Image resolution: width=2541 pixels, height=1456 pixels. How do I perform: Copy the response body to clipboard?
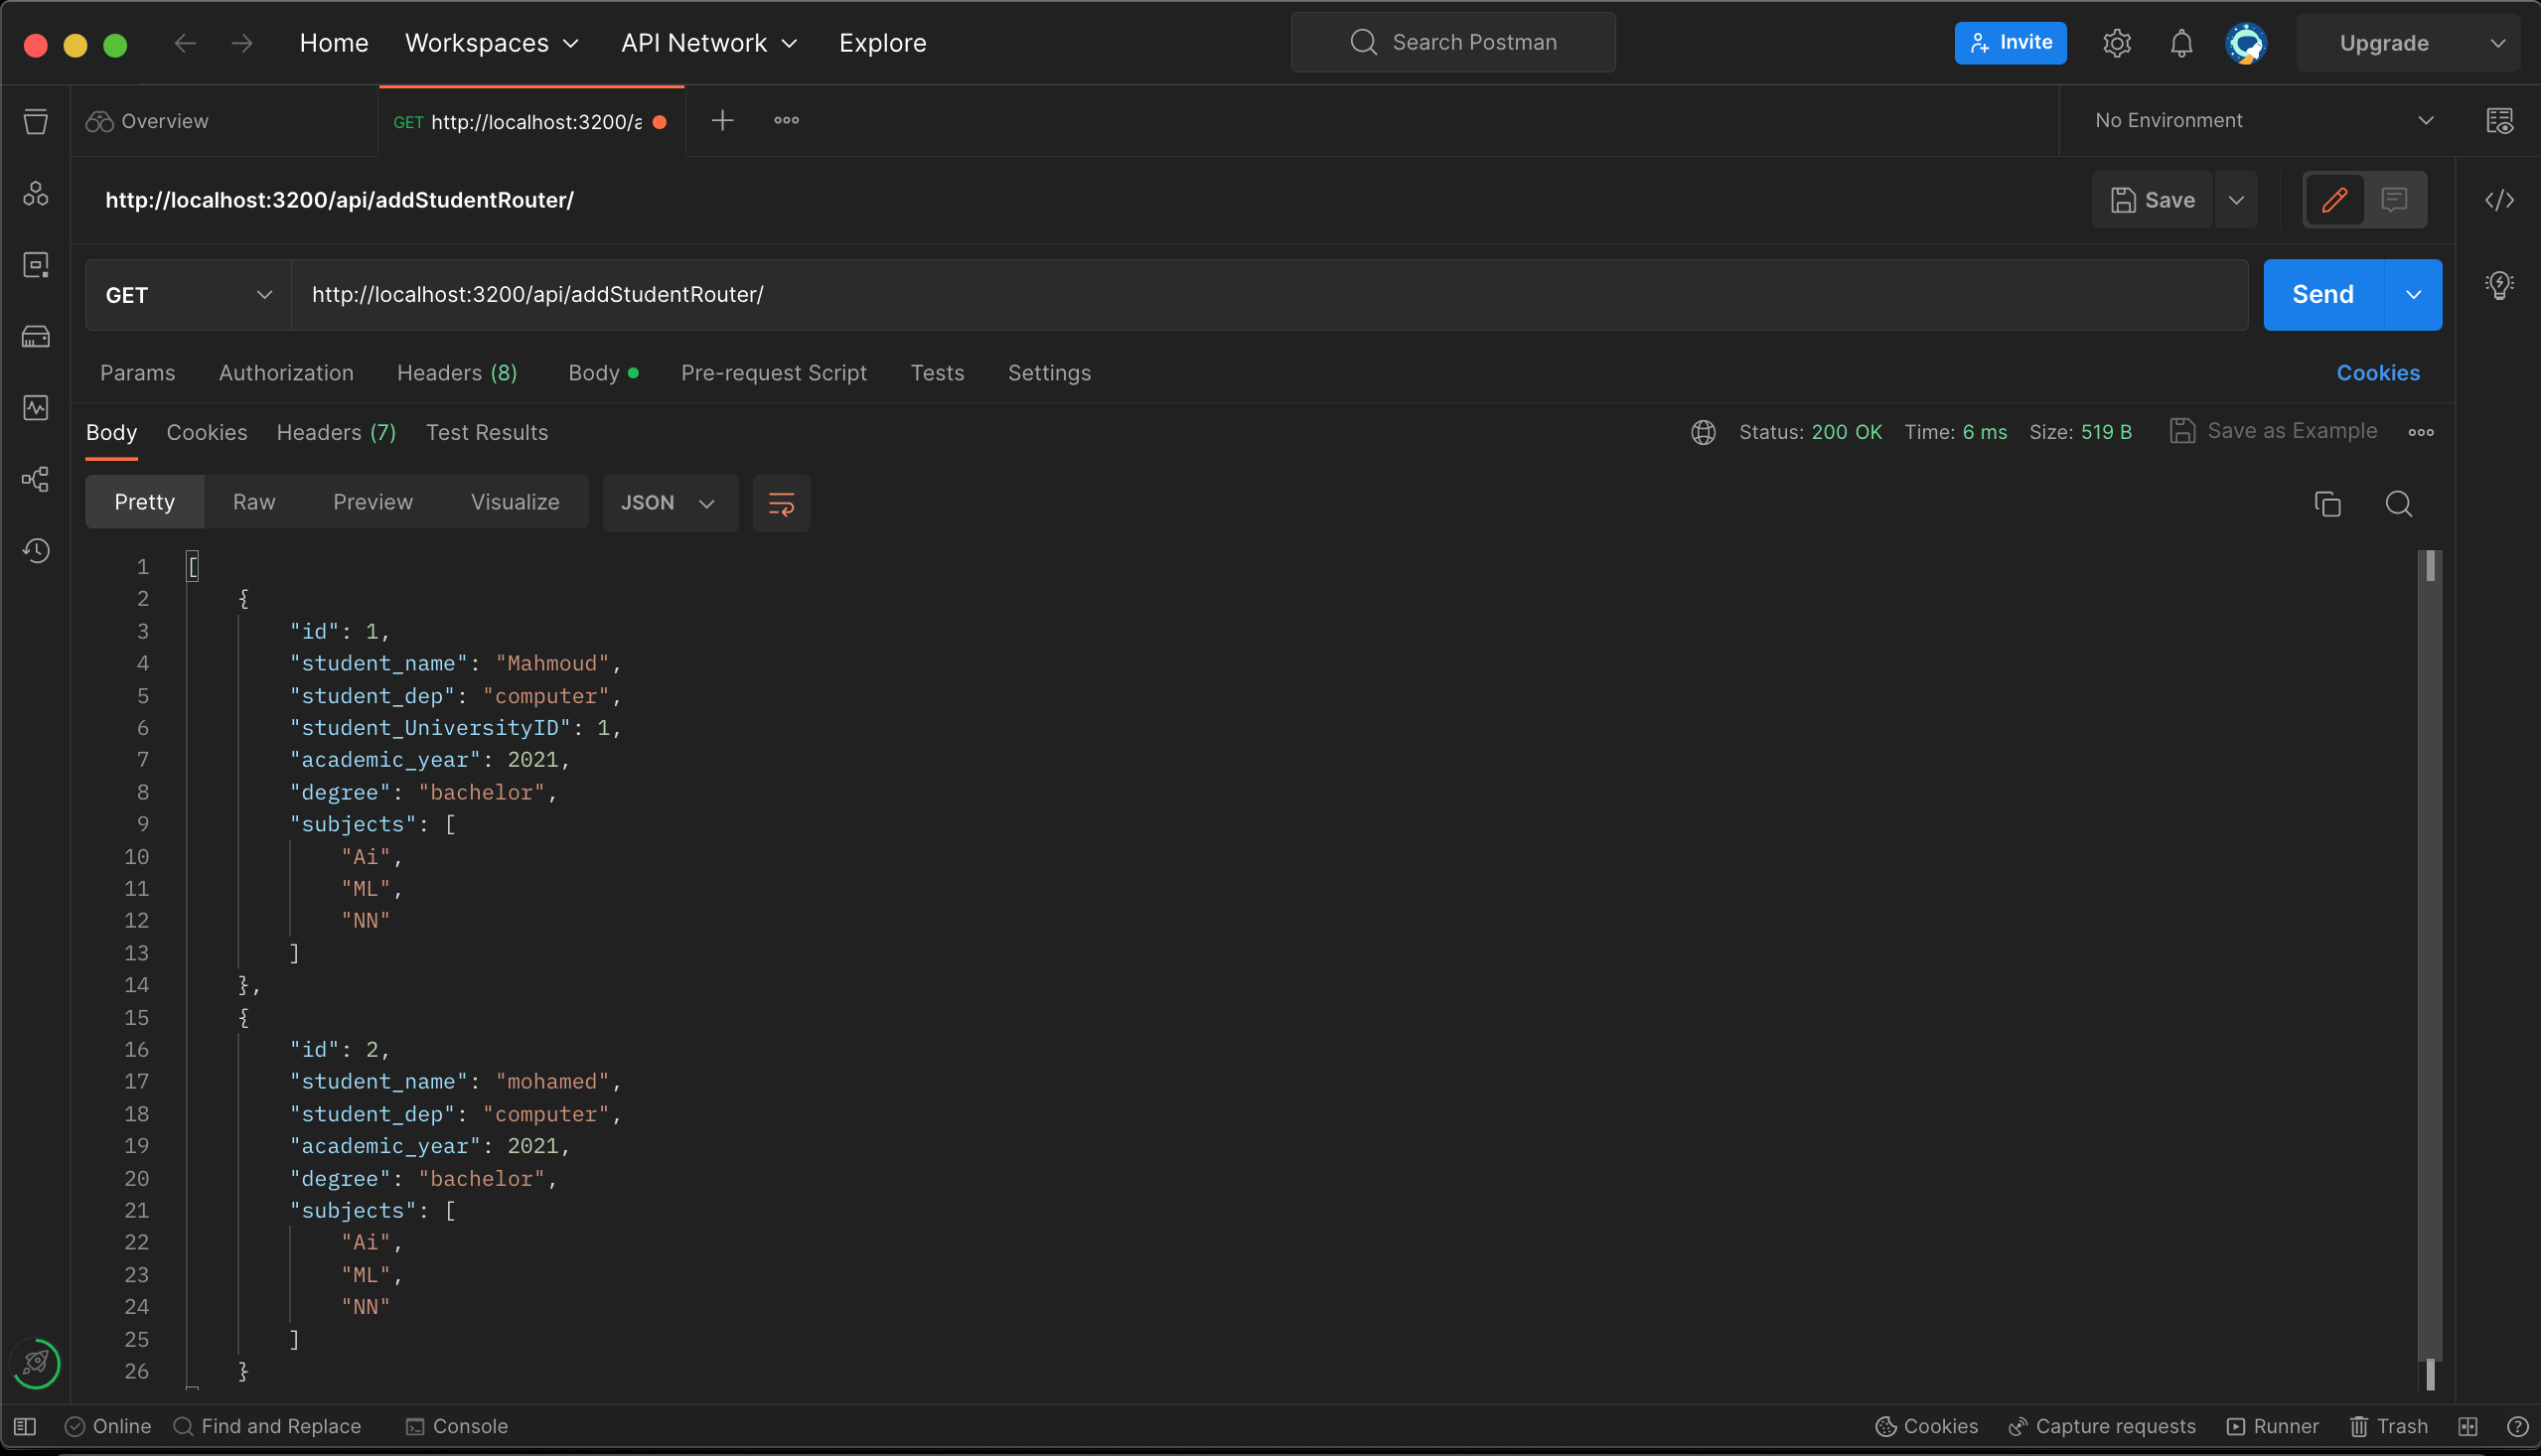coord(2327,503)
